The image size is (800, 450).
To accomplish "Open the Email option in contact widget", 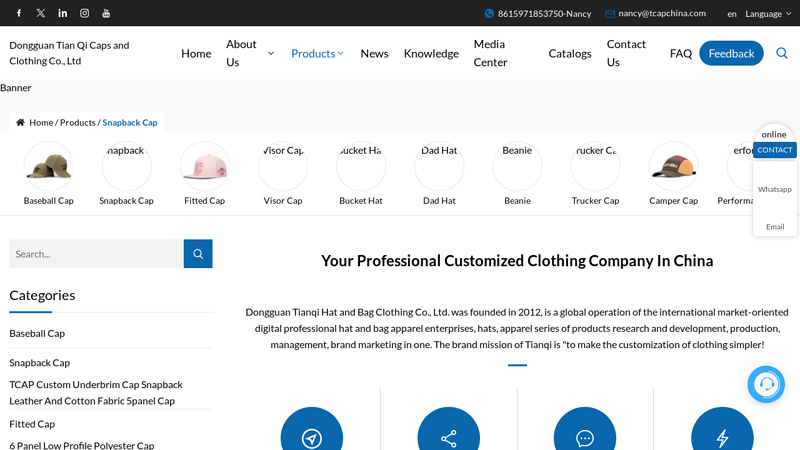I will click(775, 227).
